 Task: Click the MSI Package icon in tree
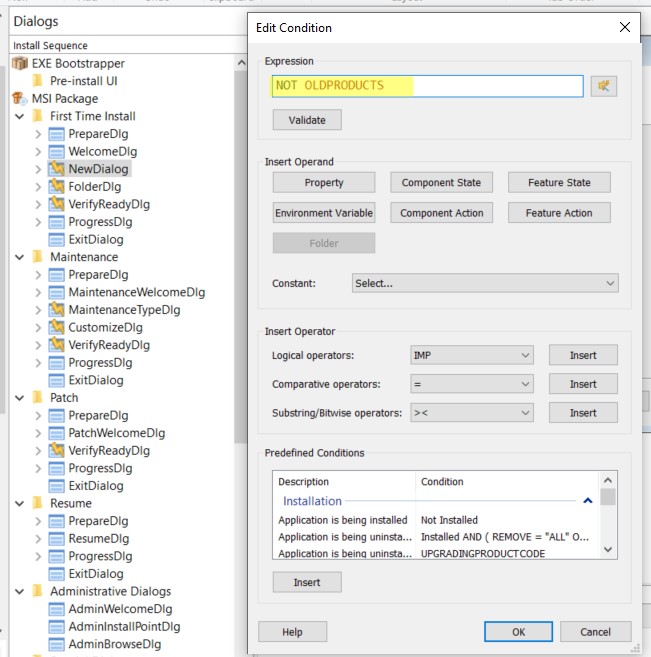21,98
